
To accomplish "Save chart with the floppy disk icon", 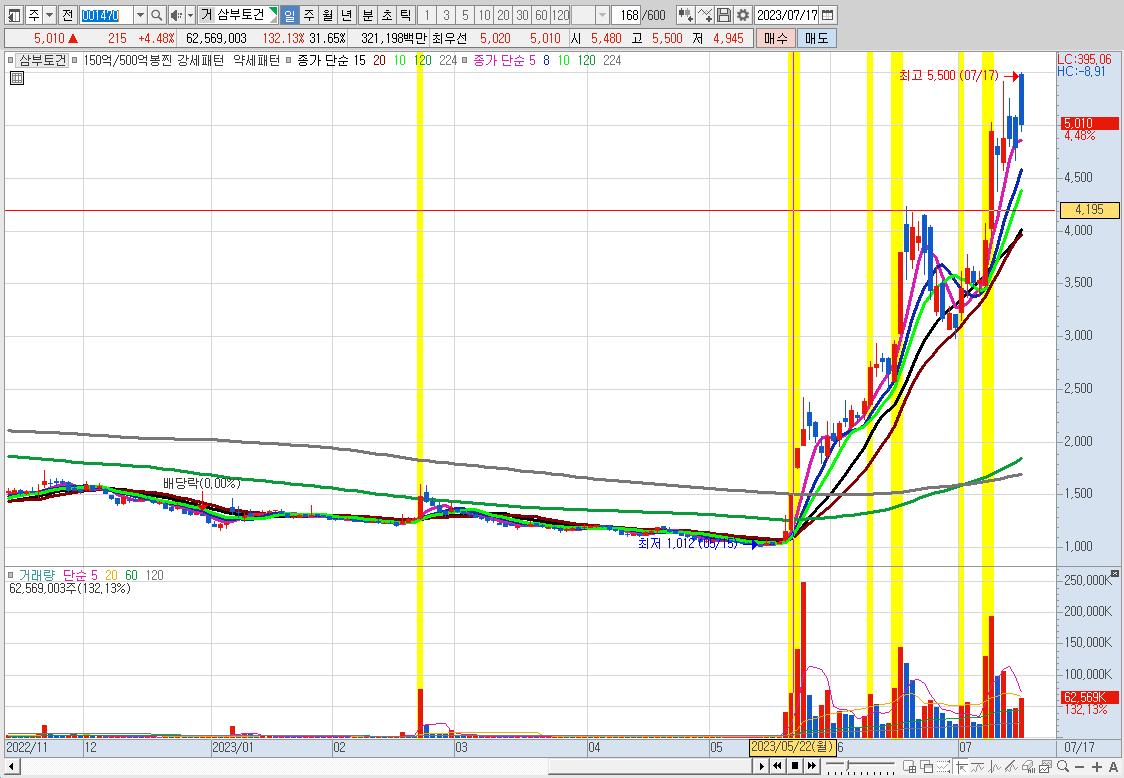I will pos(724,15).
